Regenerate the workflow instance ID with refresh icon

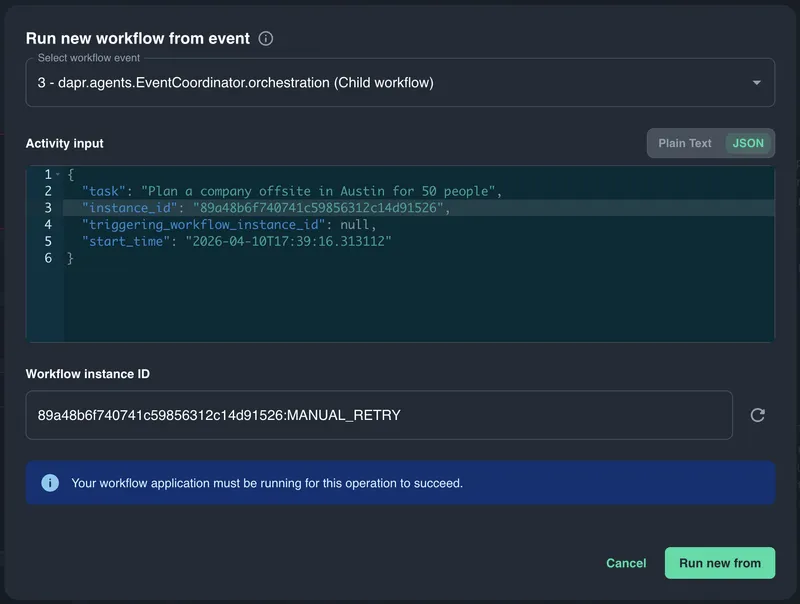point(757,415)
